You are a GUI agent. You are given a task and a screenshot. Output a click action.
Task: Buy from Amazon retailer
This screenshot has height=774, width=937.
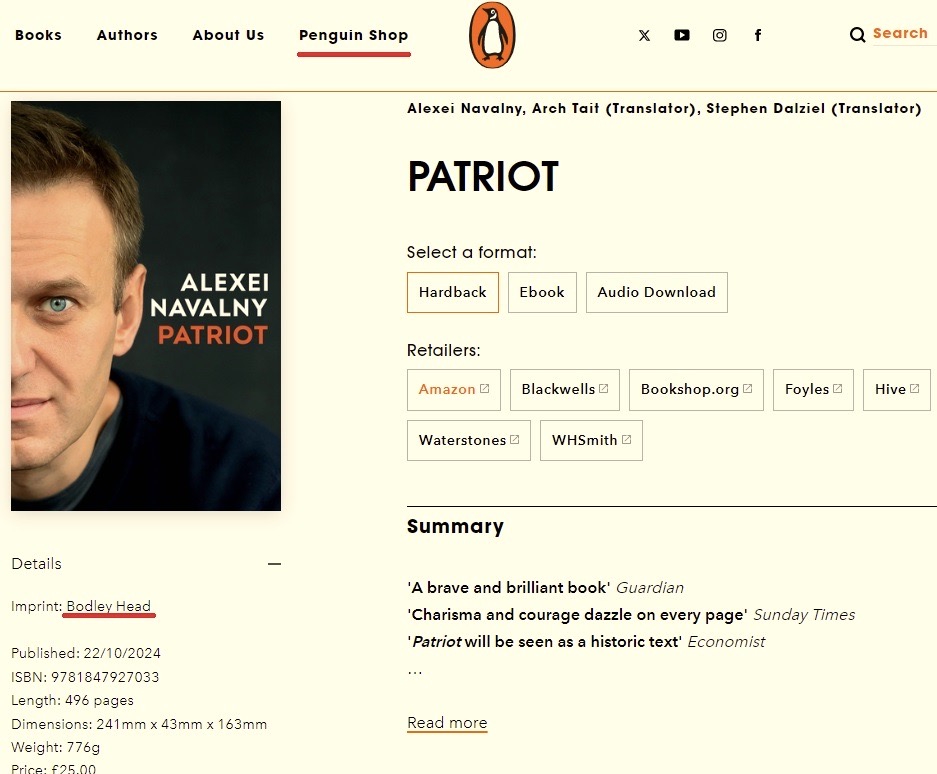point(454,390)
